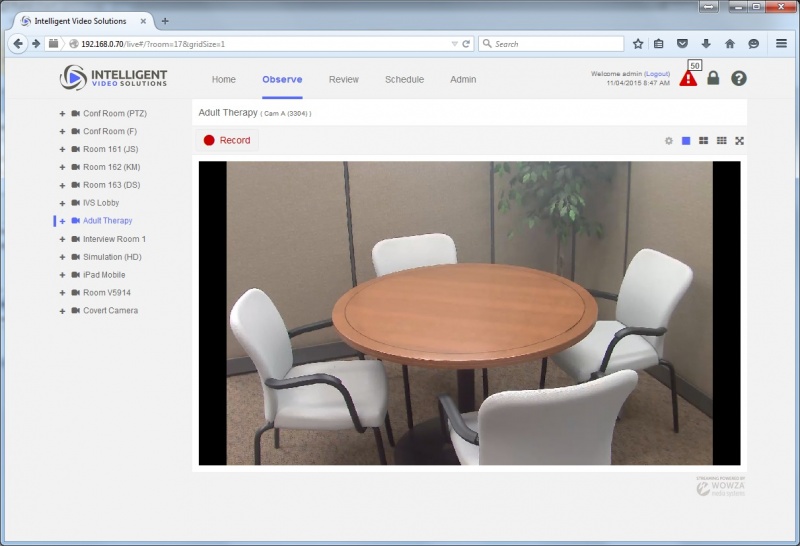Select the Room 161 (JS) camera
Screen dimensions: 800x546
coord(110,149)
